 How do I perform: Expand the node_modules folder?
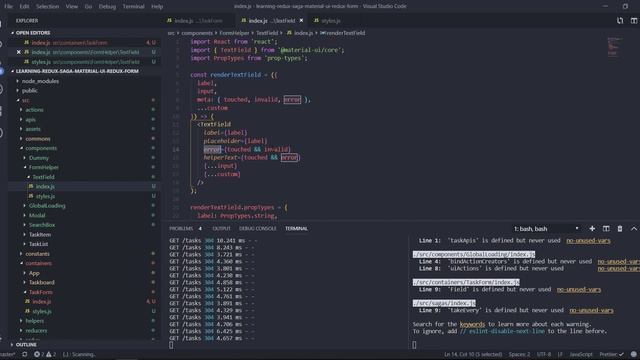(40, 81)
